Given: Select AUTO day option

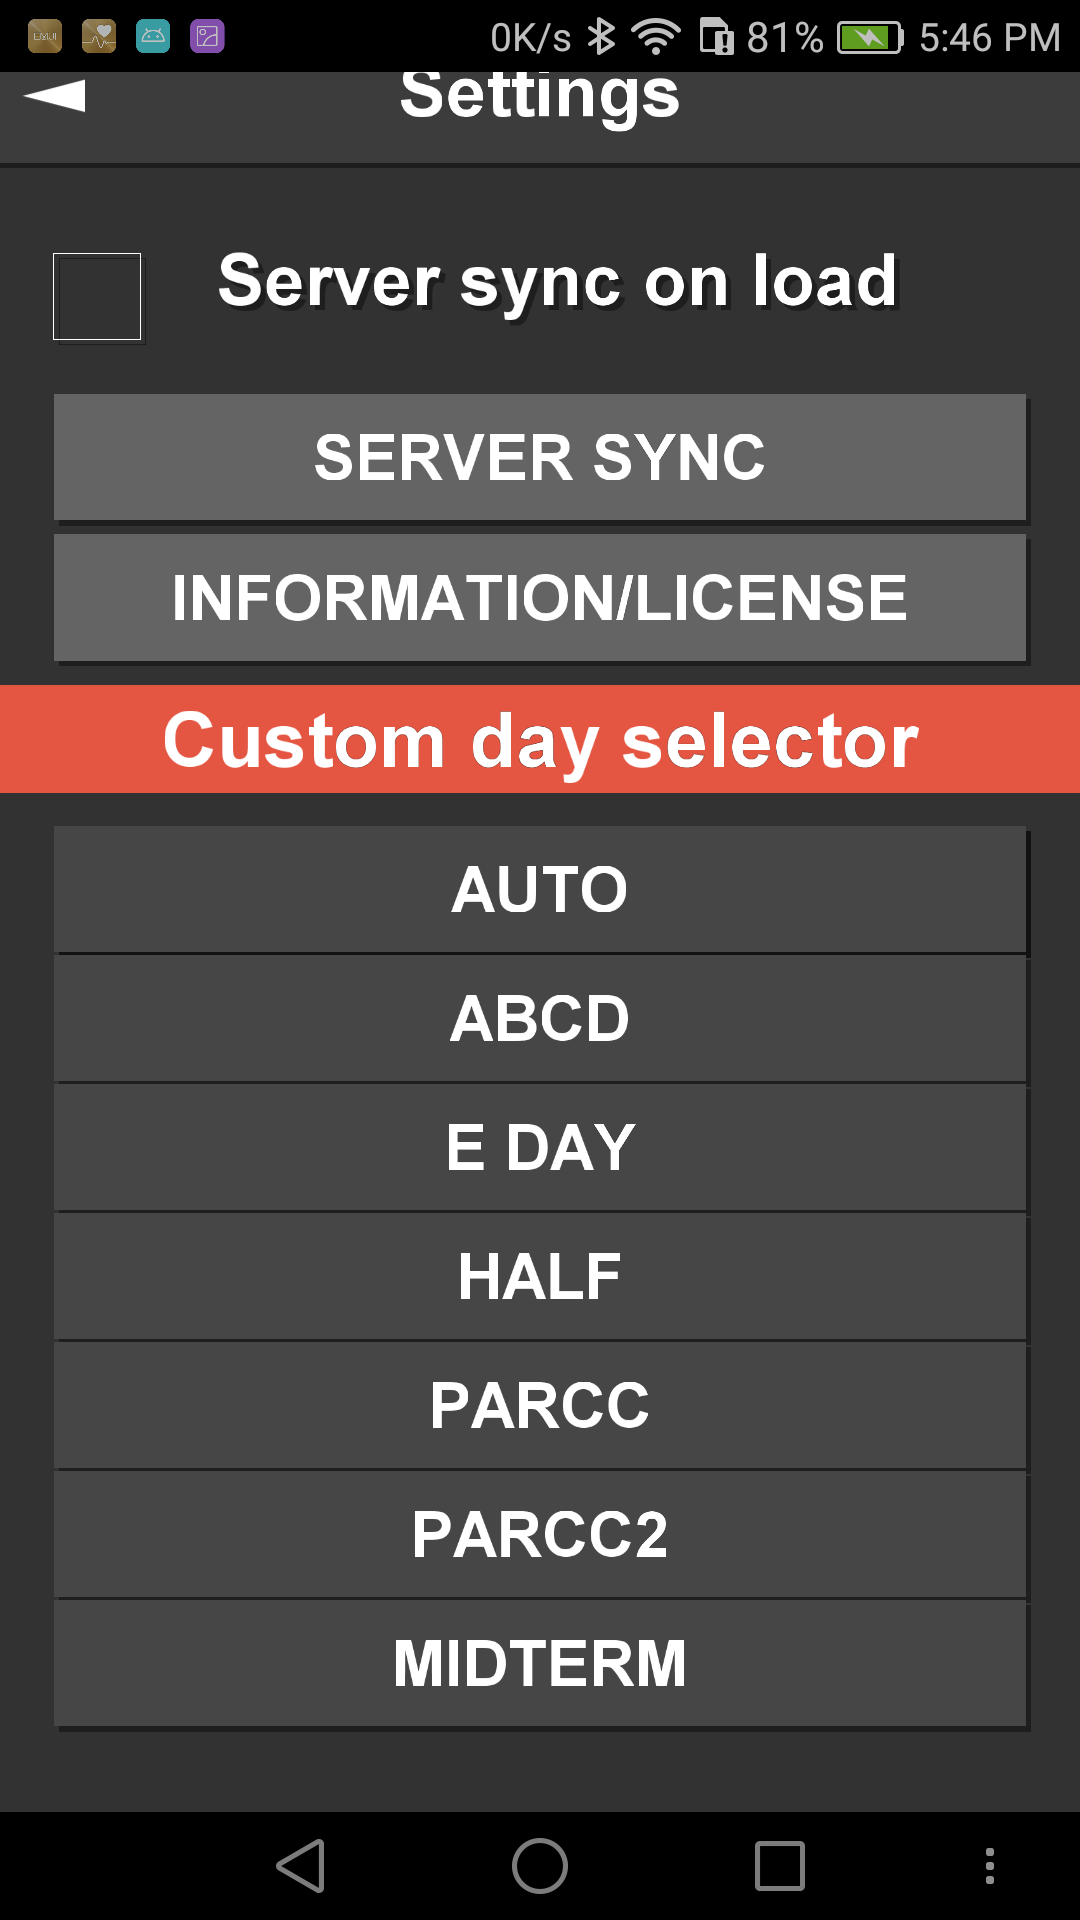Looking at the screenshot, I should pos(540,889).
